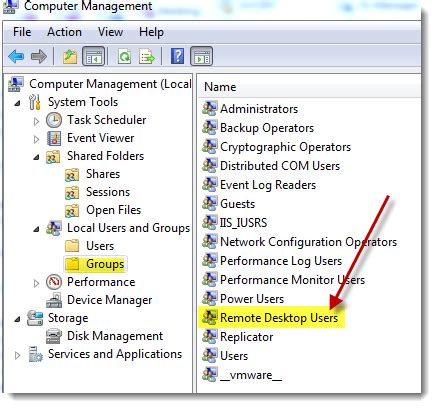Click the Task Scheduler clock icon

tap(54, 120)
